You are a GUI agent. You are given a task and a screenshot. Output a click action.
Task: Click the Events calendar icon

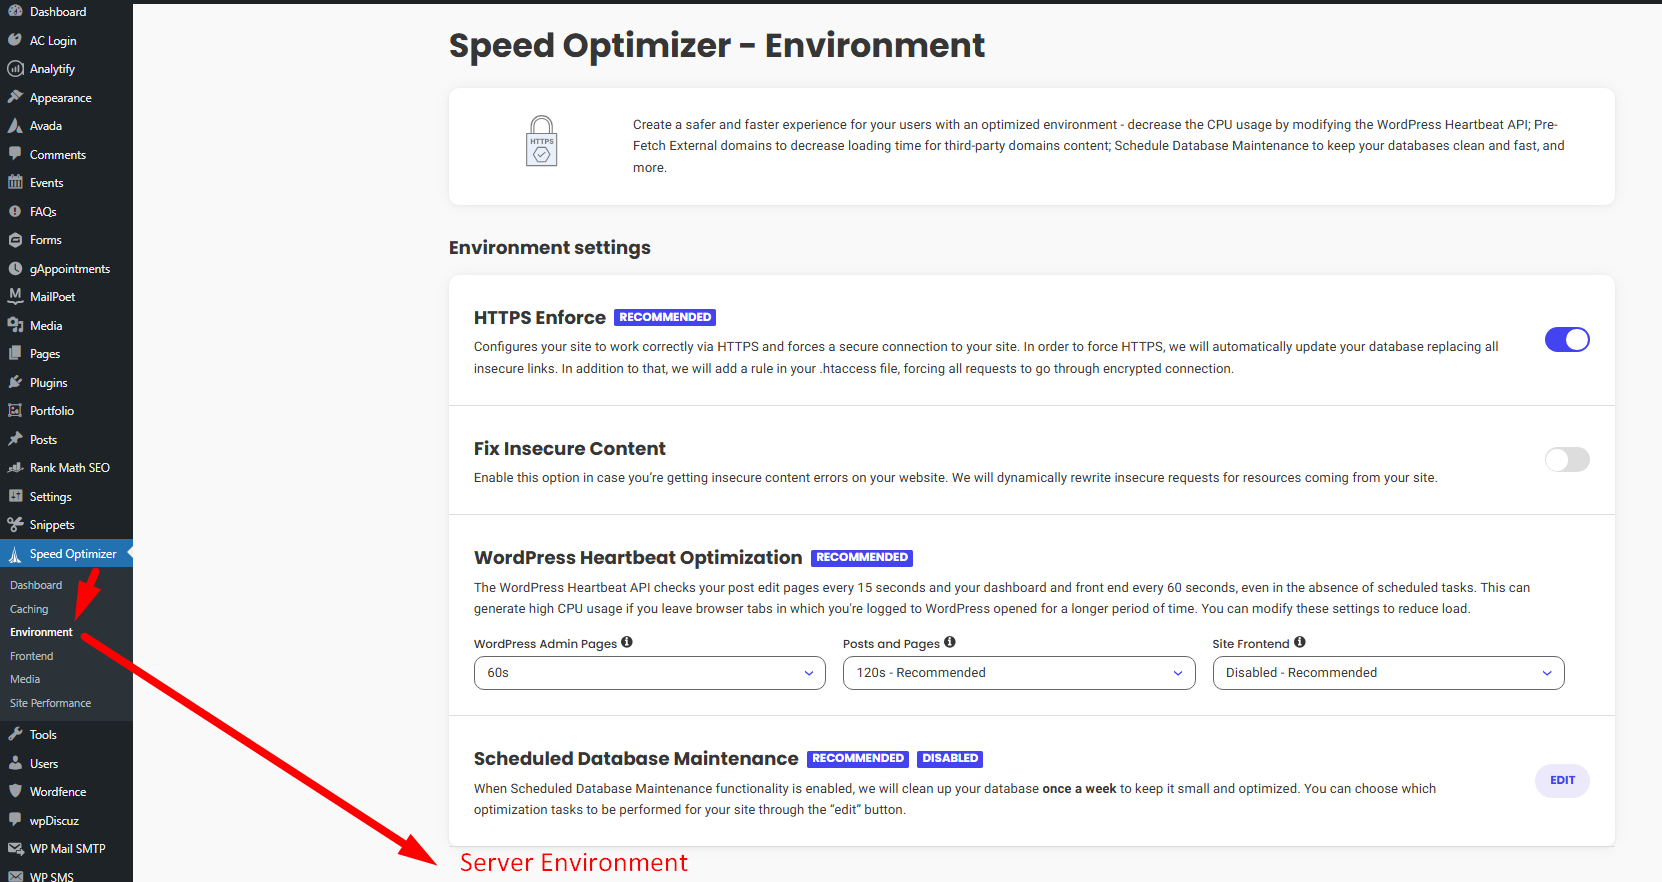(15, 182)
